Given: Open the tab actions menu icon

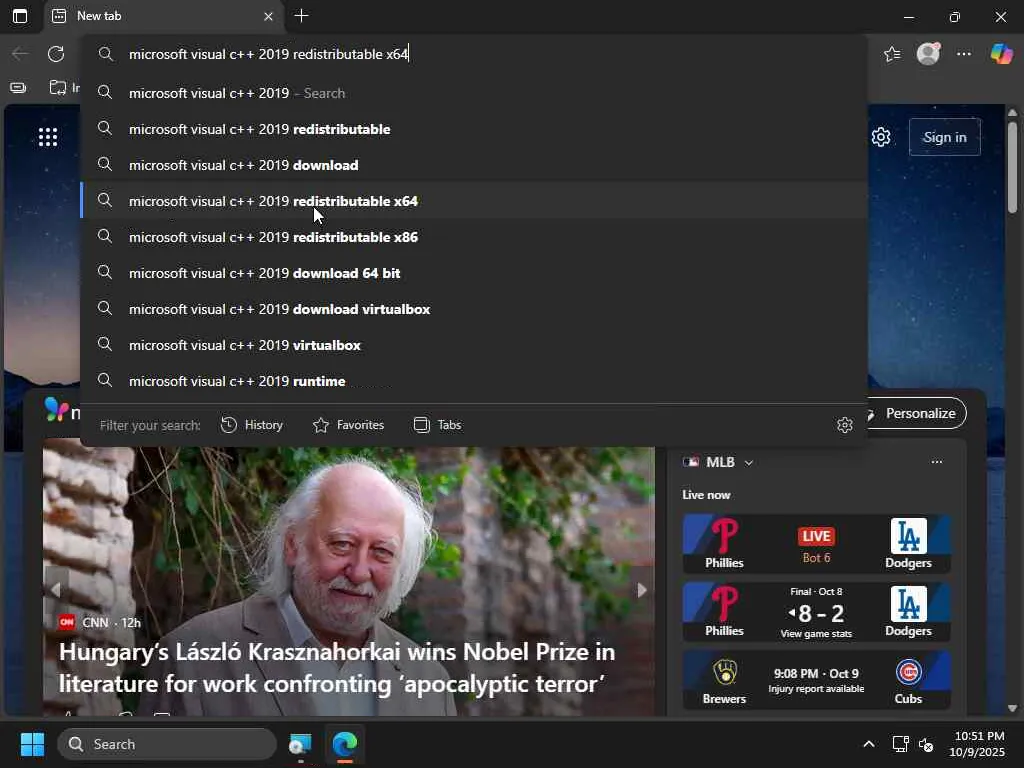Looking at the screenshot, I should 20,16.
